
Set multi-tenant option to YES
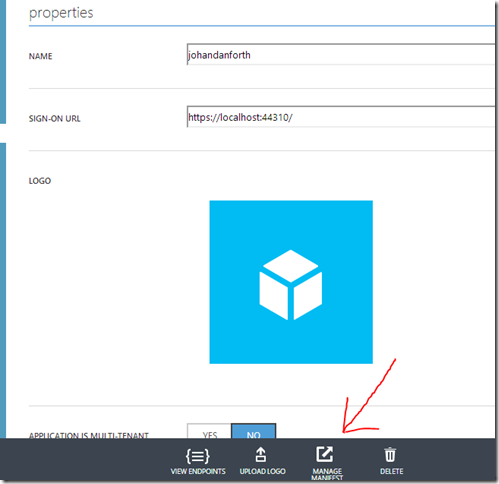coord(209,431)
